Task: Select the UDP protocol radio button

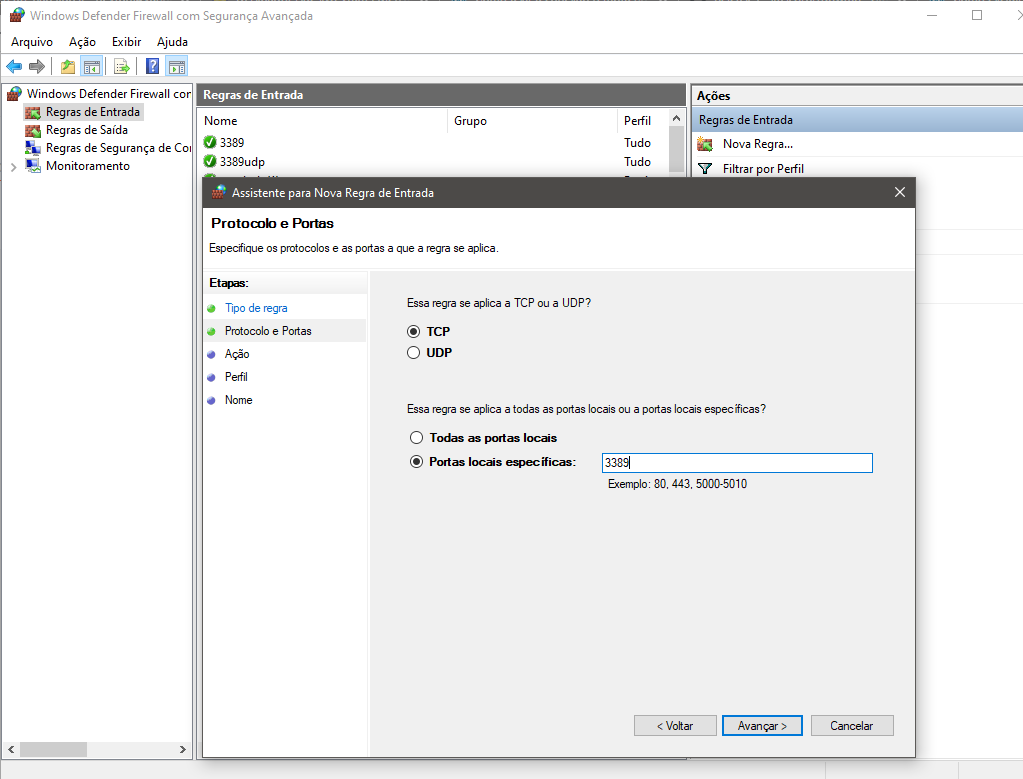Action: coord(413,353)
